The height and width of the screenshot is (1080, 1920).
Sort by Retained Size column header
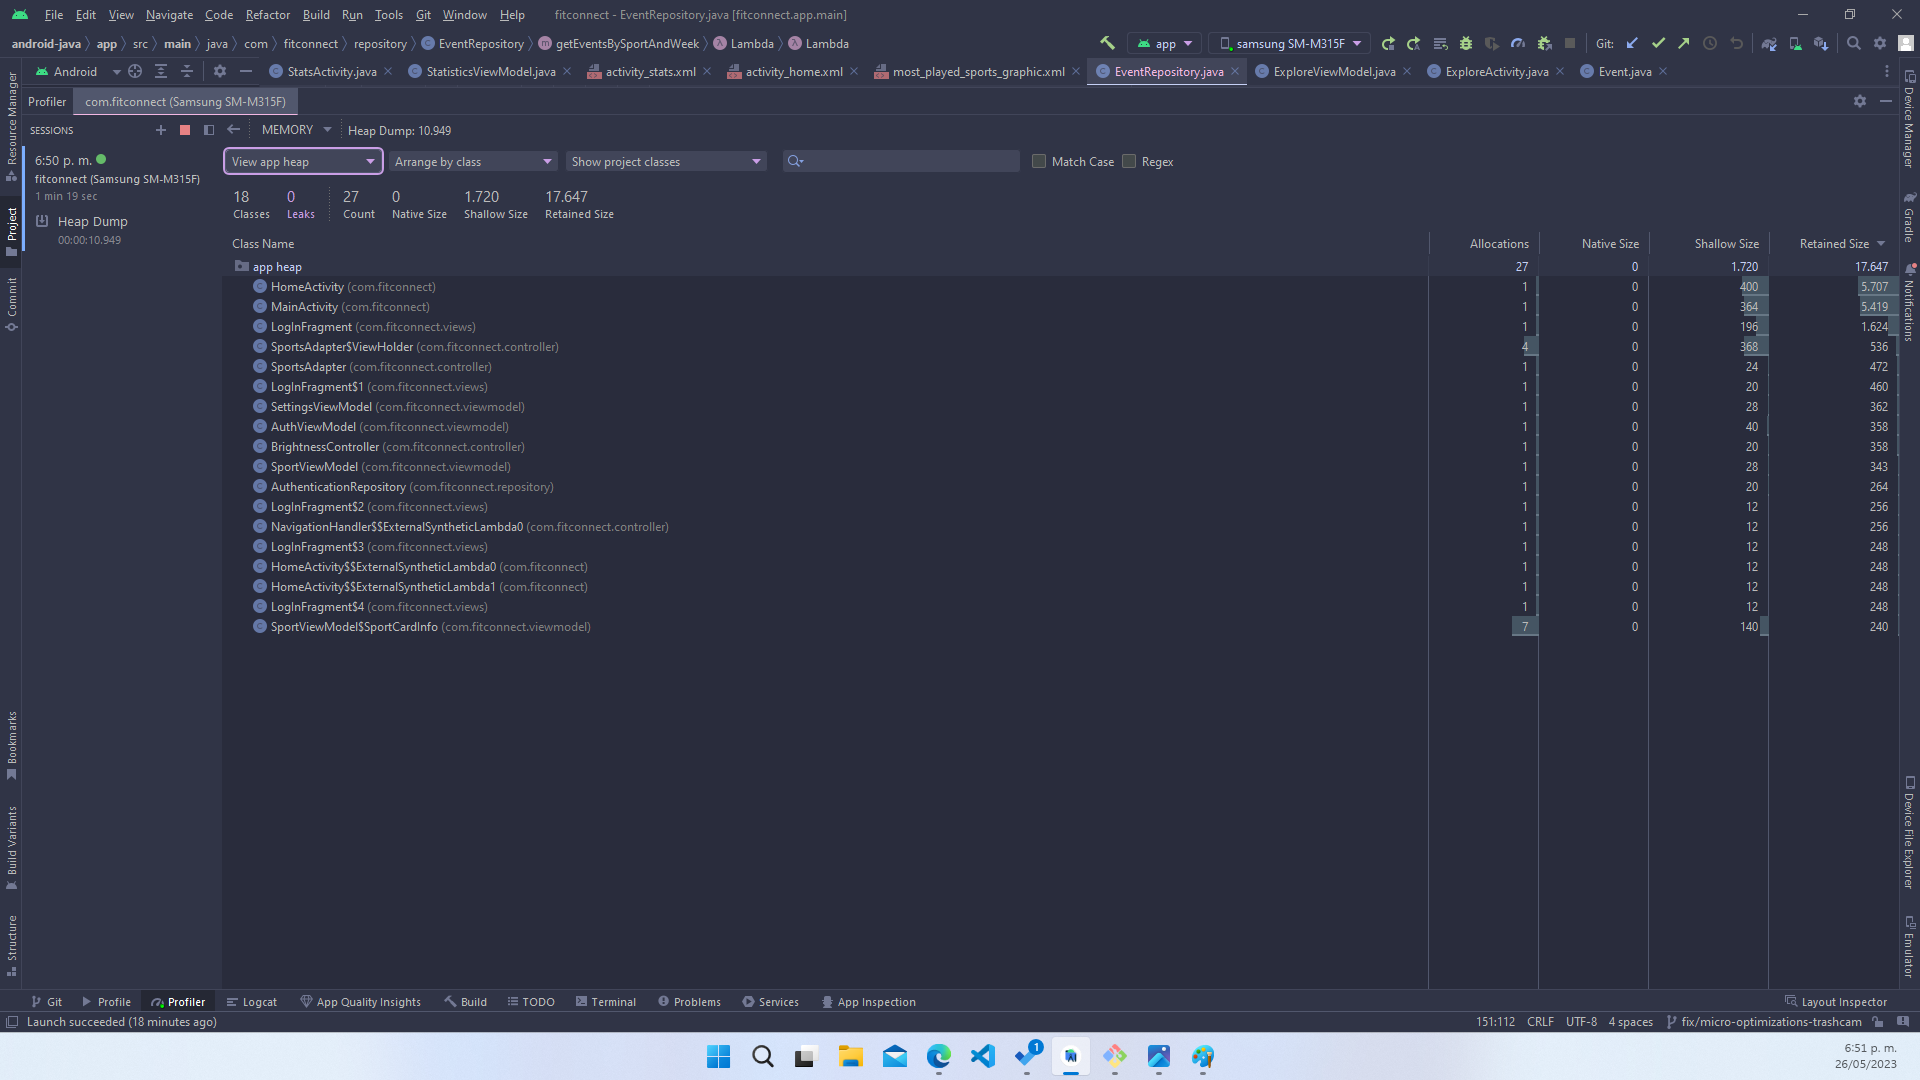1834,244
